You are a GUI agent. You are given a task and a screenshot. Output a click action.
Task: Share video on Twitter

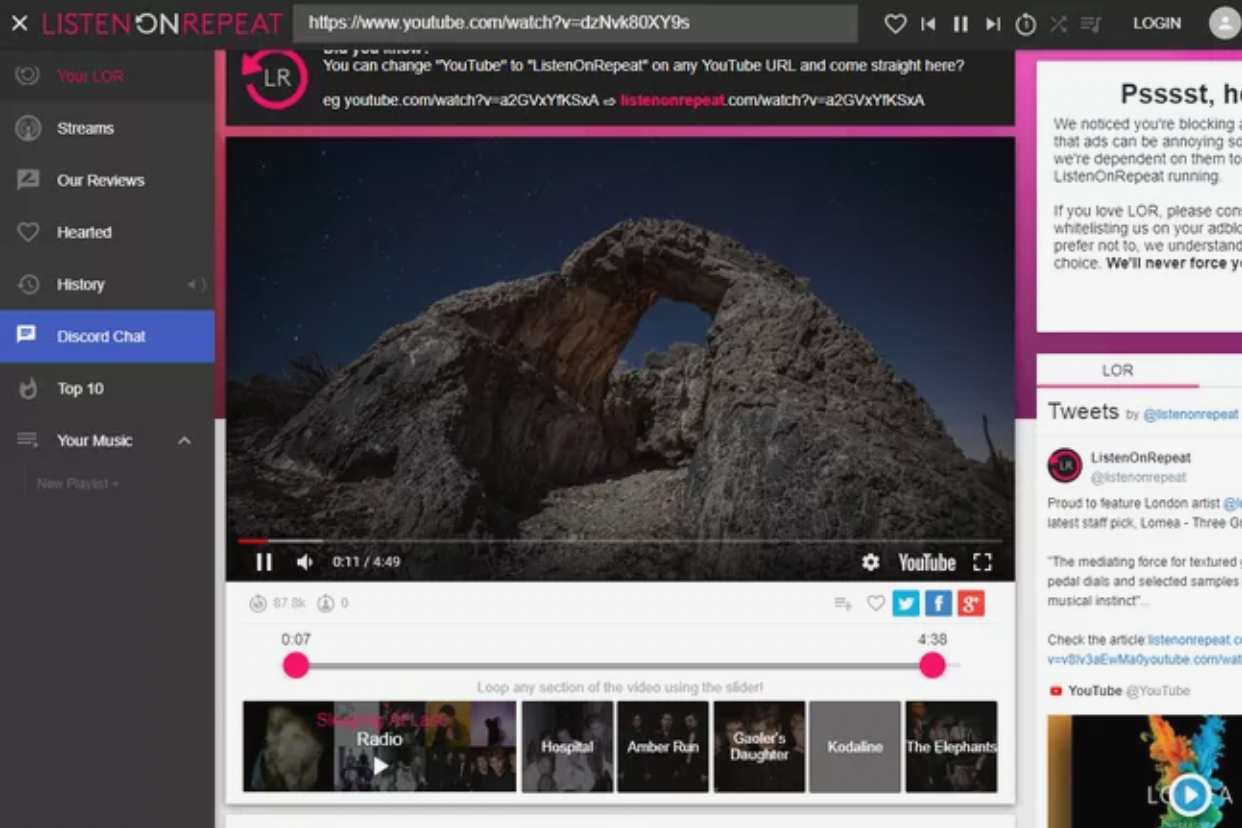click(906, 603)
